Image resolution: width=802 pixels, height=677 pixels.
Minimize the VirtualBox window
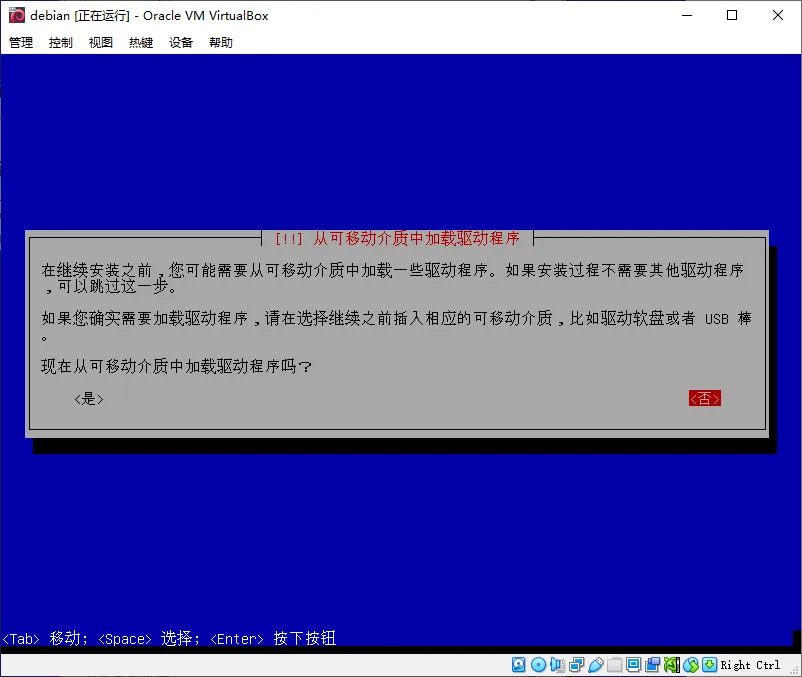pos(687,15)
